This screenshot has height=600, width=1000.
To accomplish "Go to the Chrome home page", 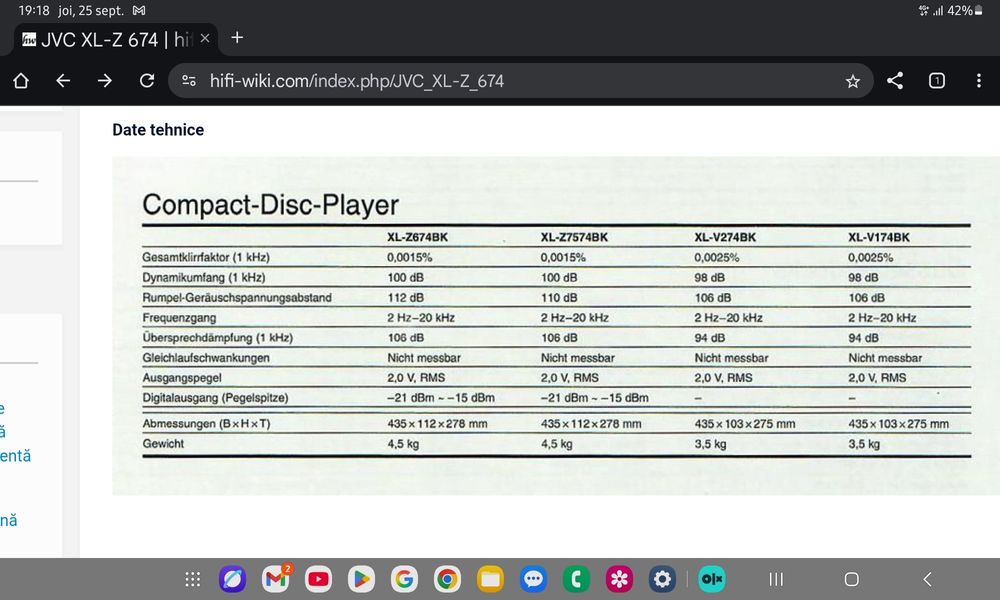I will [x=21, y=81].
